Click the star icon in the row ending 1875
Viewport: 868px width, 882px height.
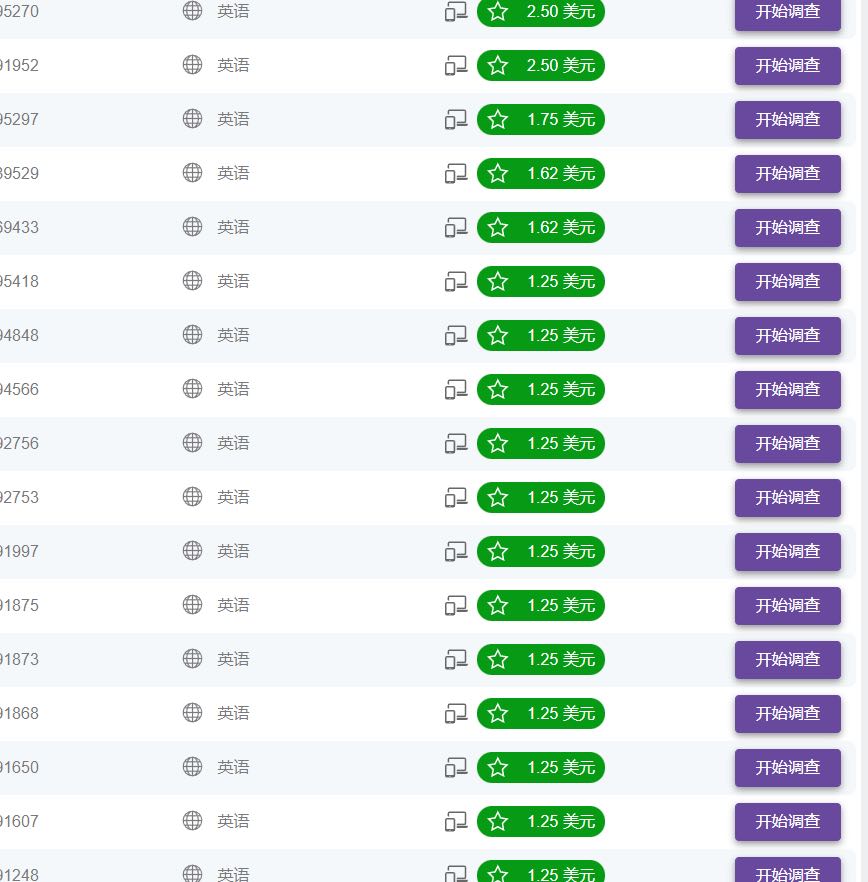[x=498, y=605]
